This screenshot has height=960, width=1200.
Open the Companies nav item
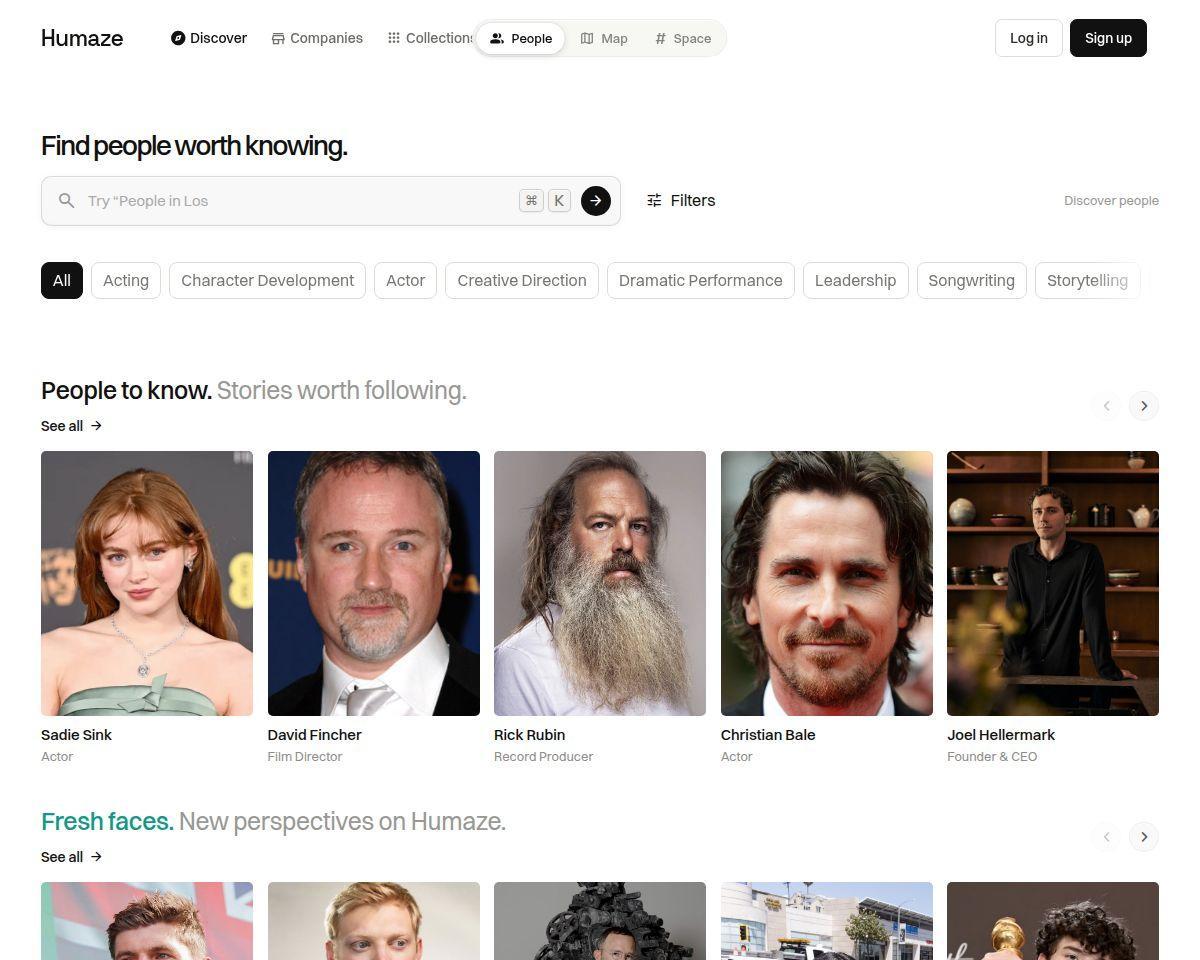pos(317,38)
